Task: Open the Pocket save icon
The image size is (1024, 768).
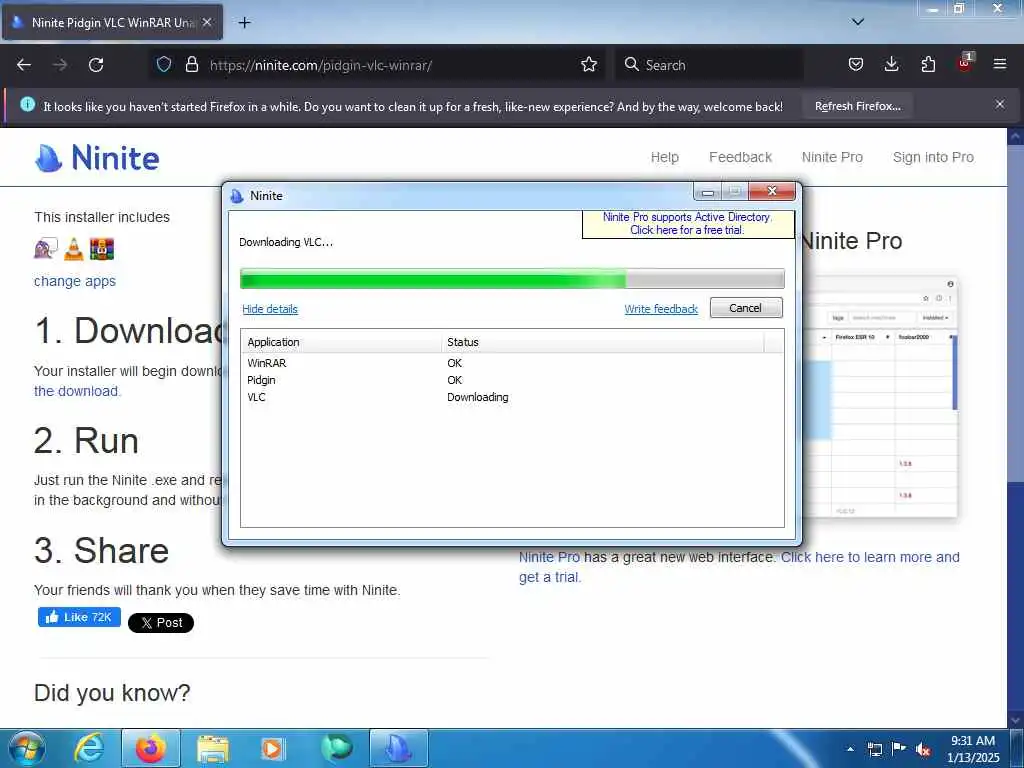Action: pos(856,64)
